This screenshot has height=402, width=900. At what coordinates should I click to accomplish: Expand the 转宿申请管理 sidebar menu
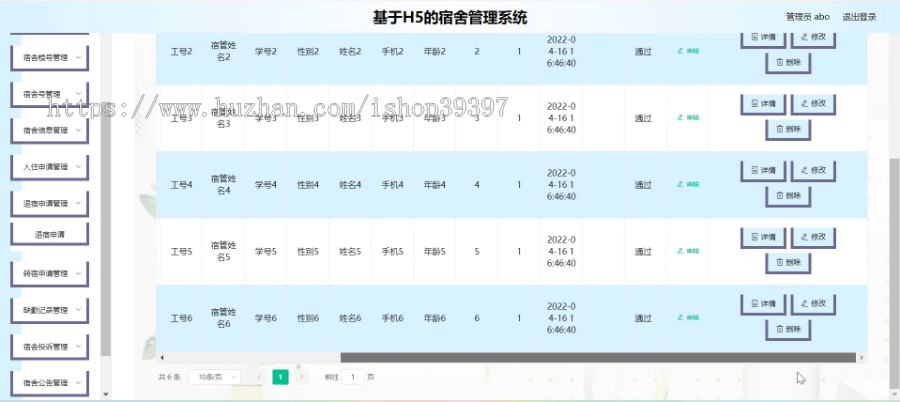49,273
